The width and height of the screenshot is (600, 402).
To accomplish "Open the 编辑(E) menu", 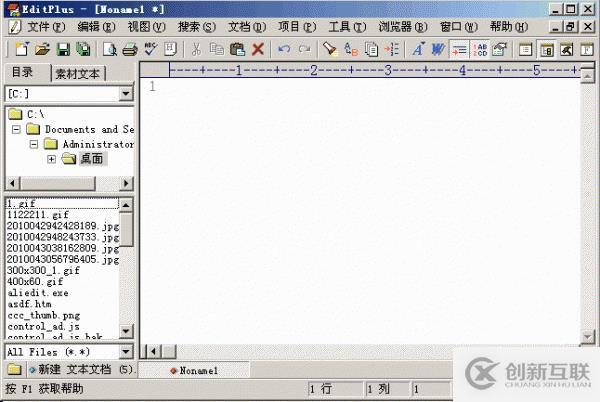I will (96, 27).
